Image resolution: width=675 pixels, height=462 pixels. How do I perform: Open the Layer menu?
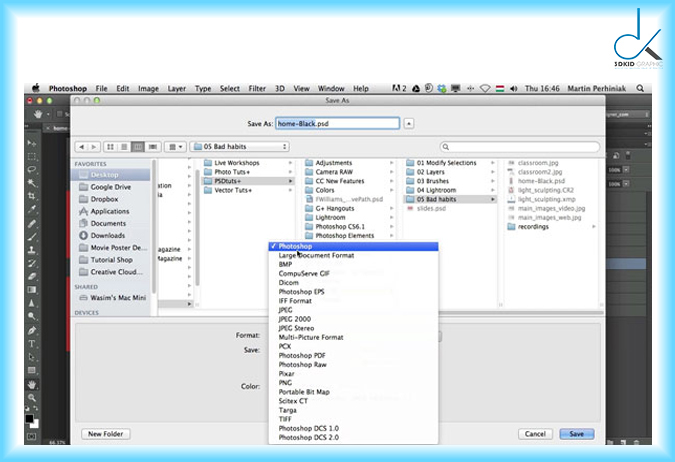tap(176, 88)
